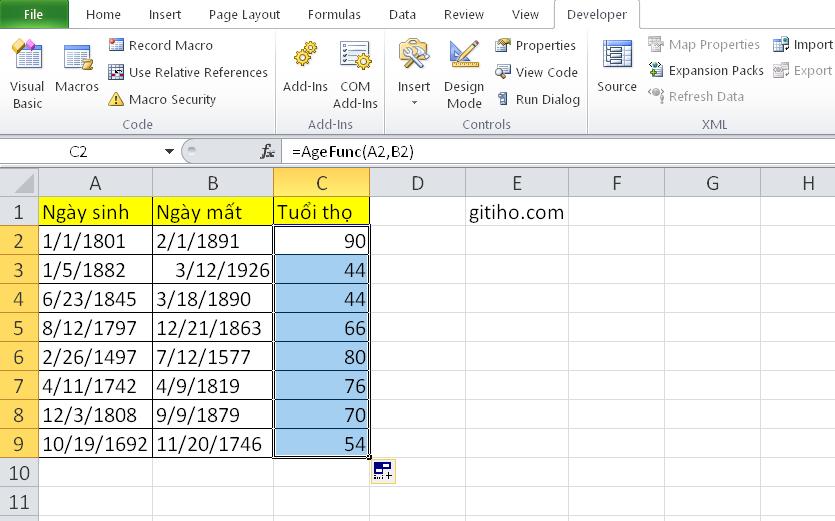Open COM Add-Ins dialog
This screenshot has width=835, height=521.
(x=355, y=74)
